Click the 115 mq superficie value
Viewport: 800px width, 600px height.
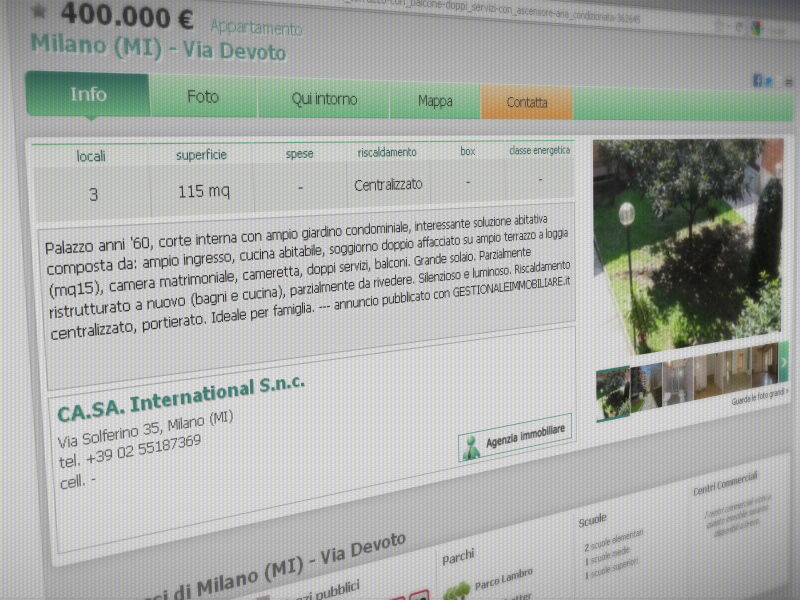(x=204, y=191)
